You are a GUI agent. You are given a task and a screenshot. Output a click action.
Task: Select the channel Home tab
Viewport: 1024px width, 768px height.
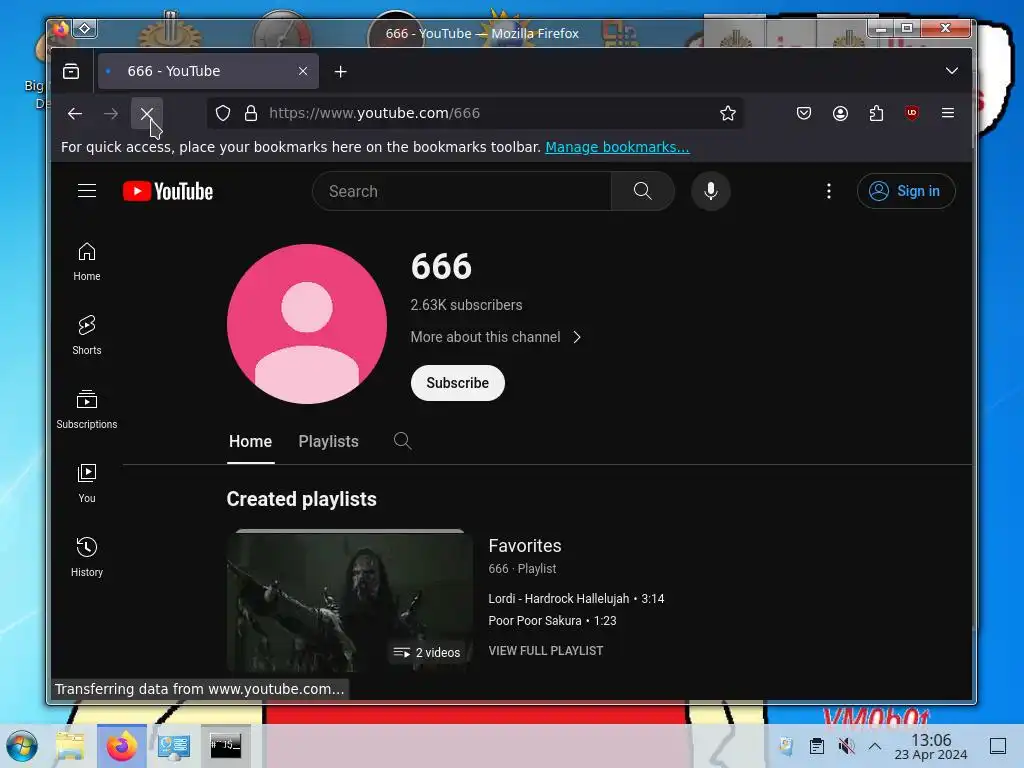click(250, 441)
